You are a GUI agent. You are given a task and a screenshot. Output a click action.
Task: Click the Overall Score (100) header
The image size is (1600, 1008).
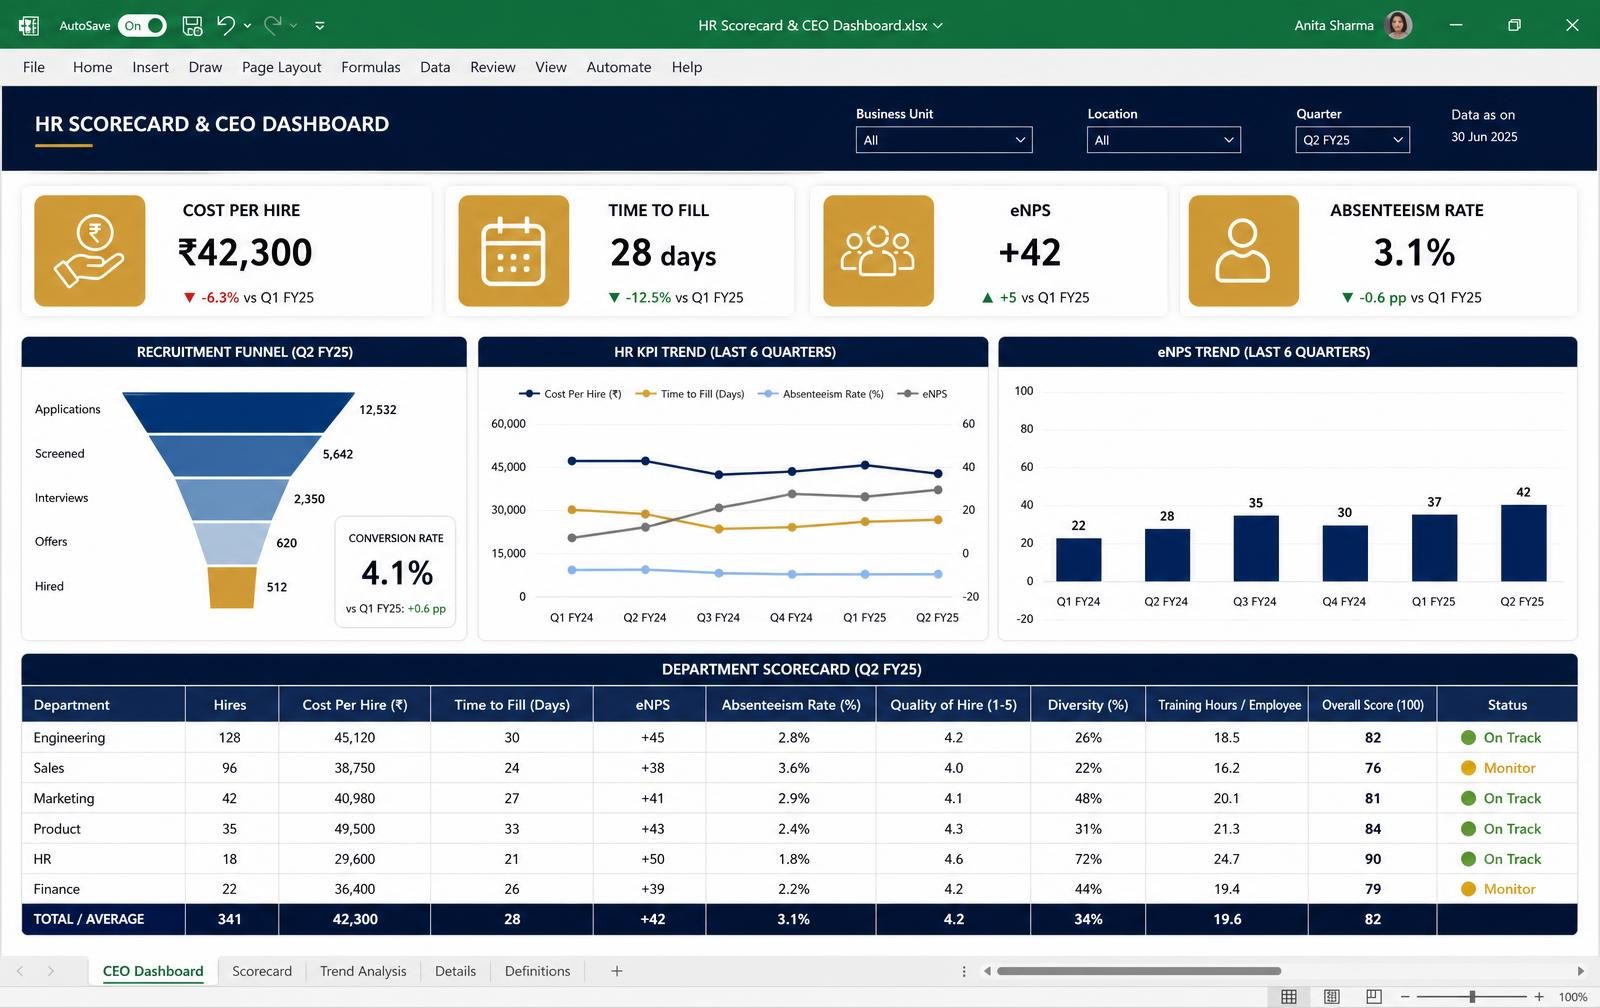(x=1372, y=705)
